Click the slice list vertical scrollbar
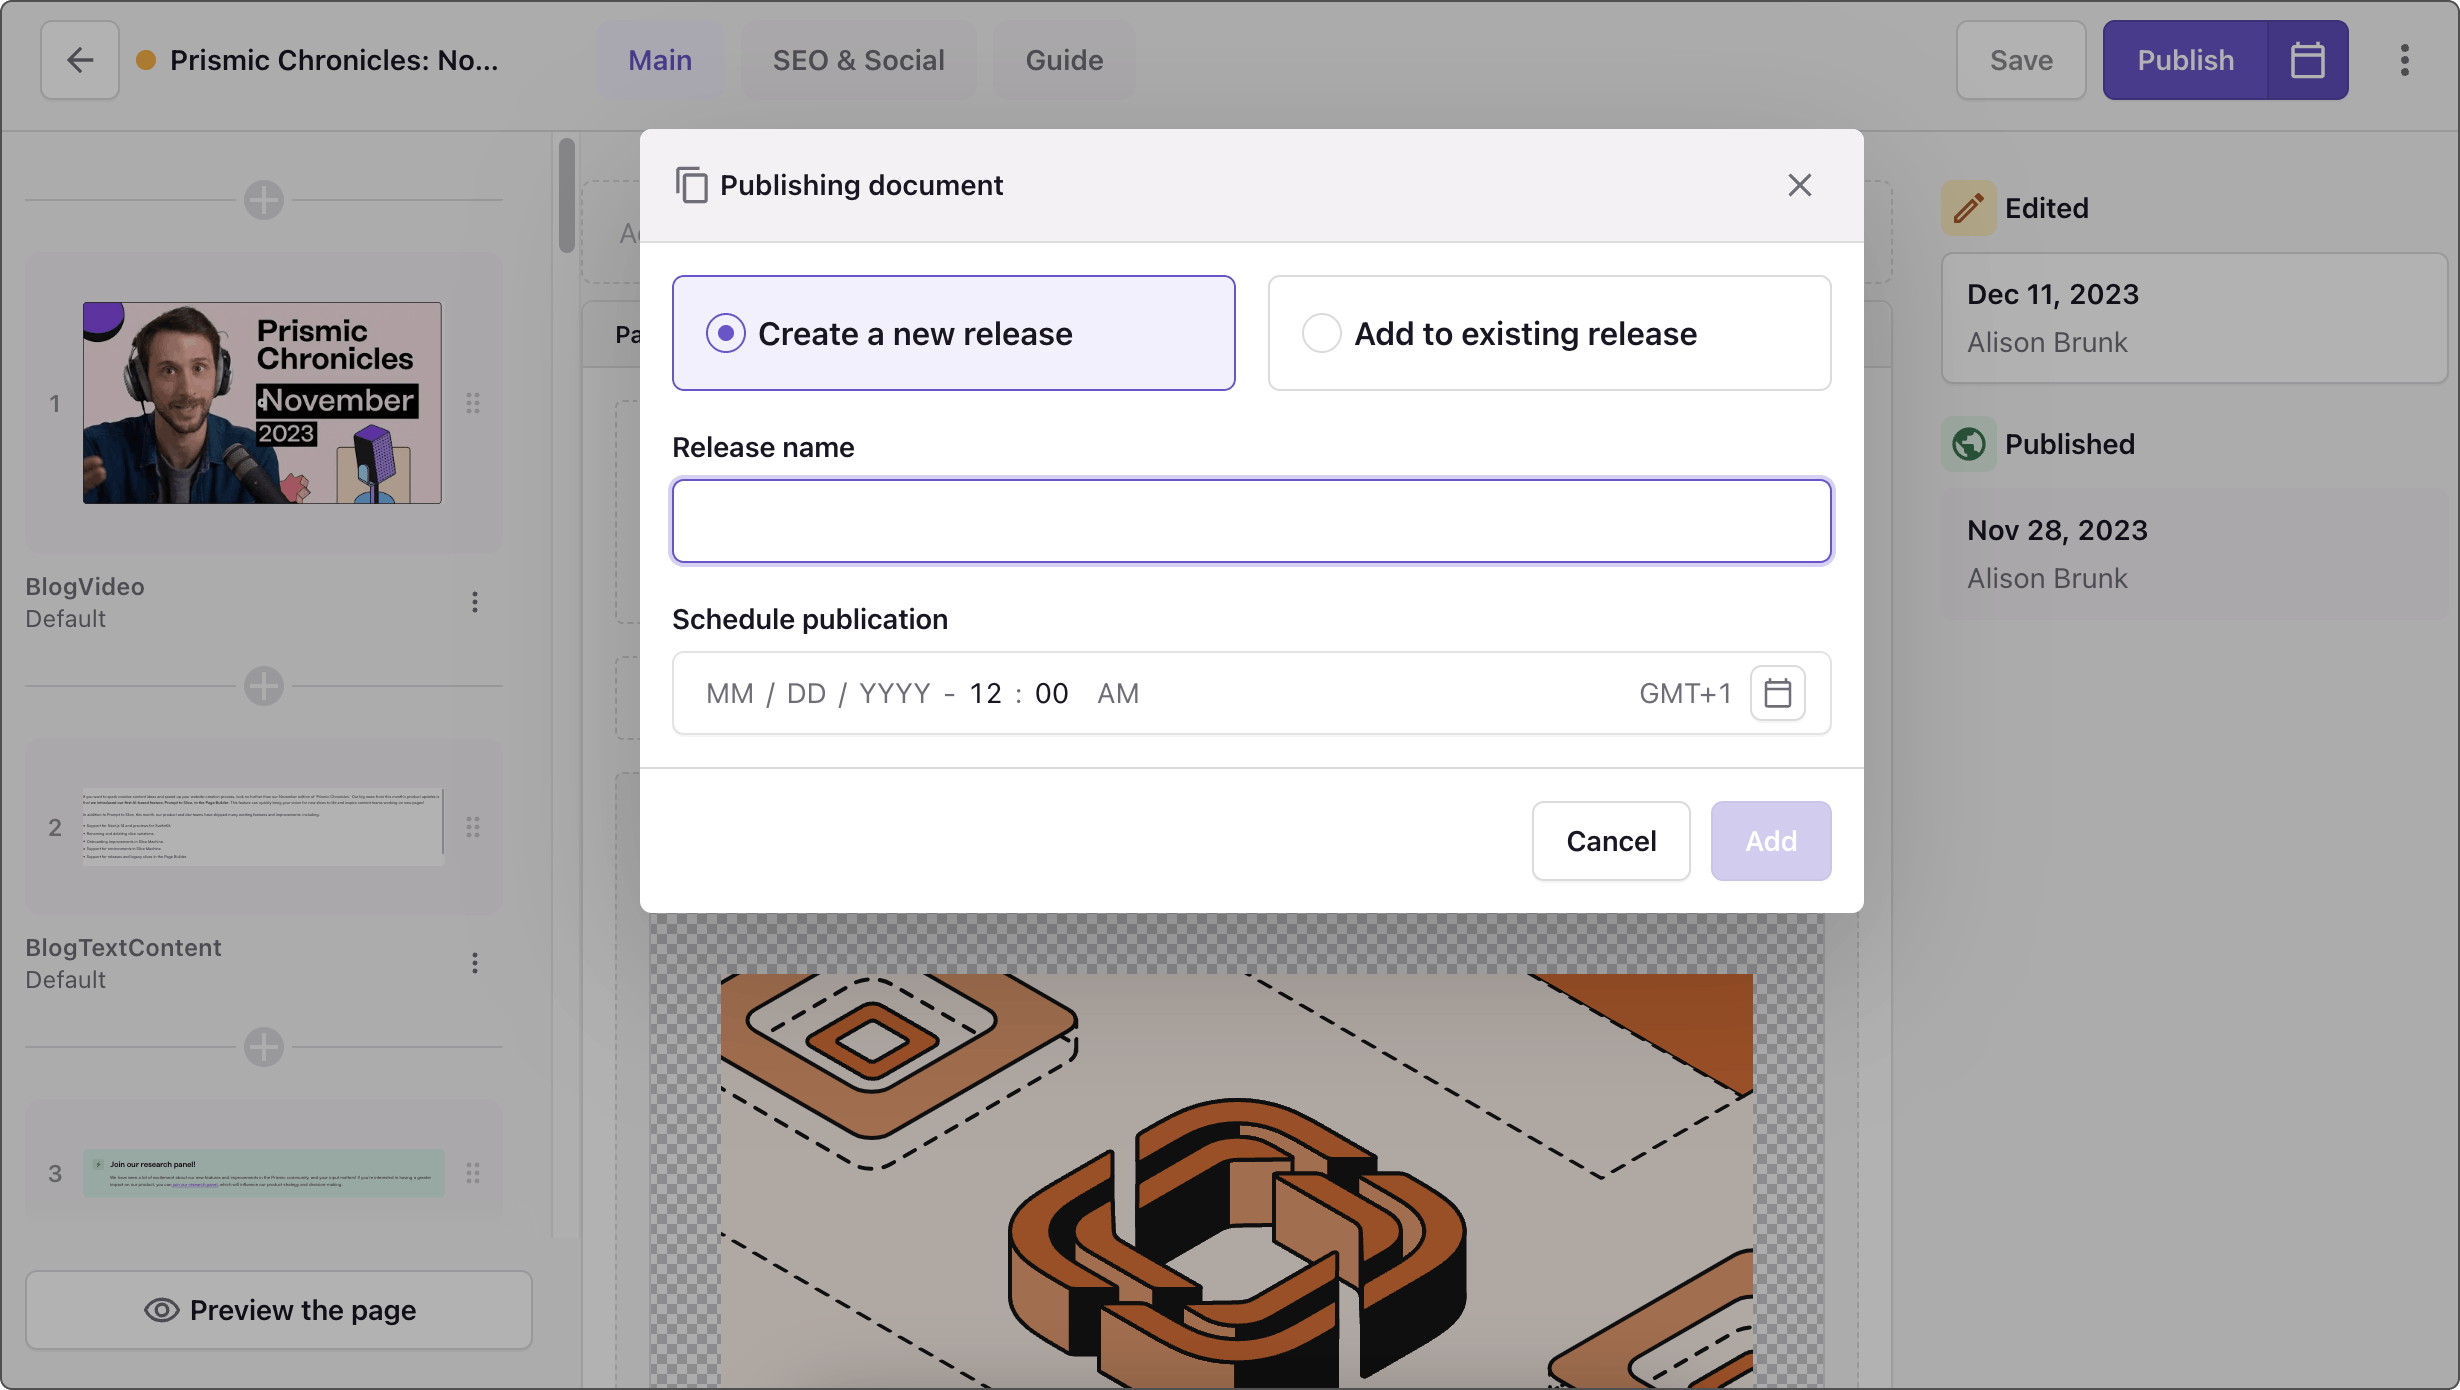 [567, 195]
